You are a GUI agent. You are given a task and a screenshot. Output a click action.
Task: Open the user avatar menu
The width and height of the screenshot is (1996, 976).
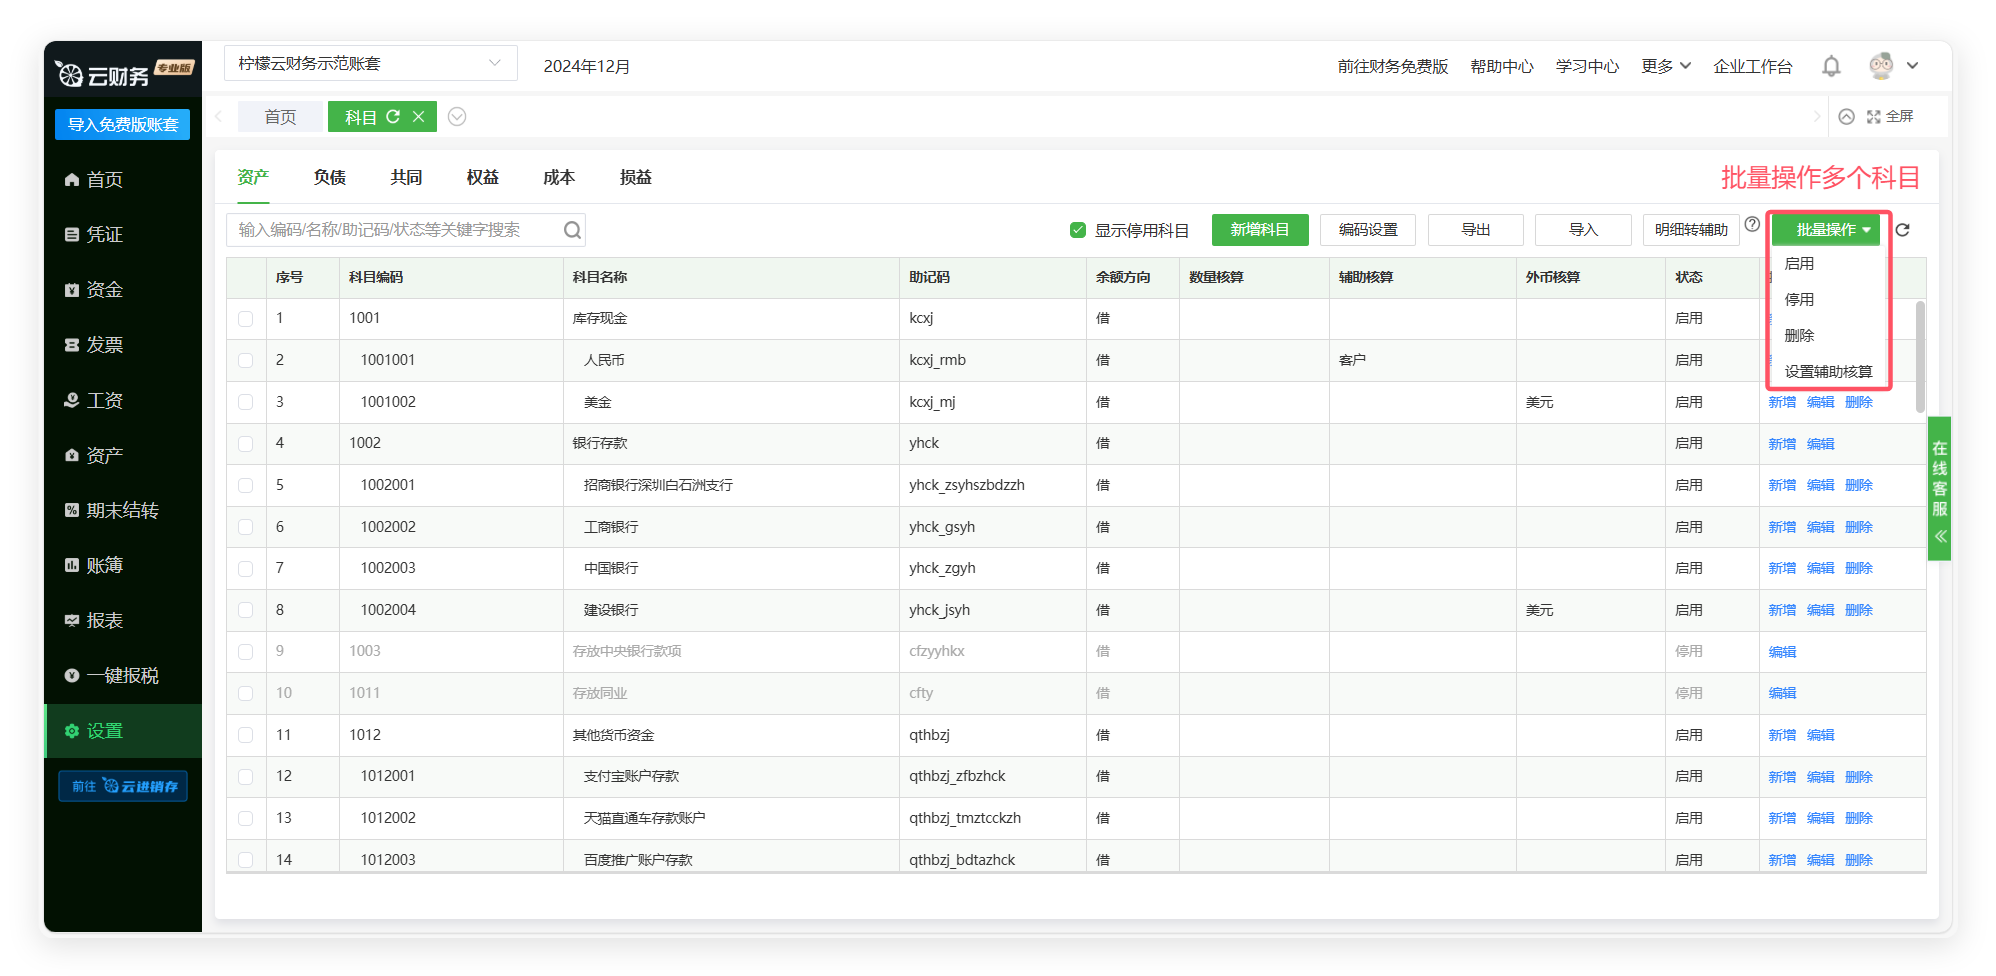tap(1882, 66)
